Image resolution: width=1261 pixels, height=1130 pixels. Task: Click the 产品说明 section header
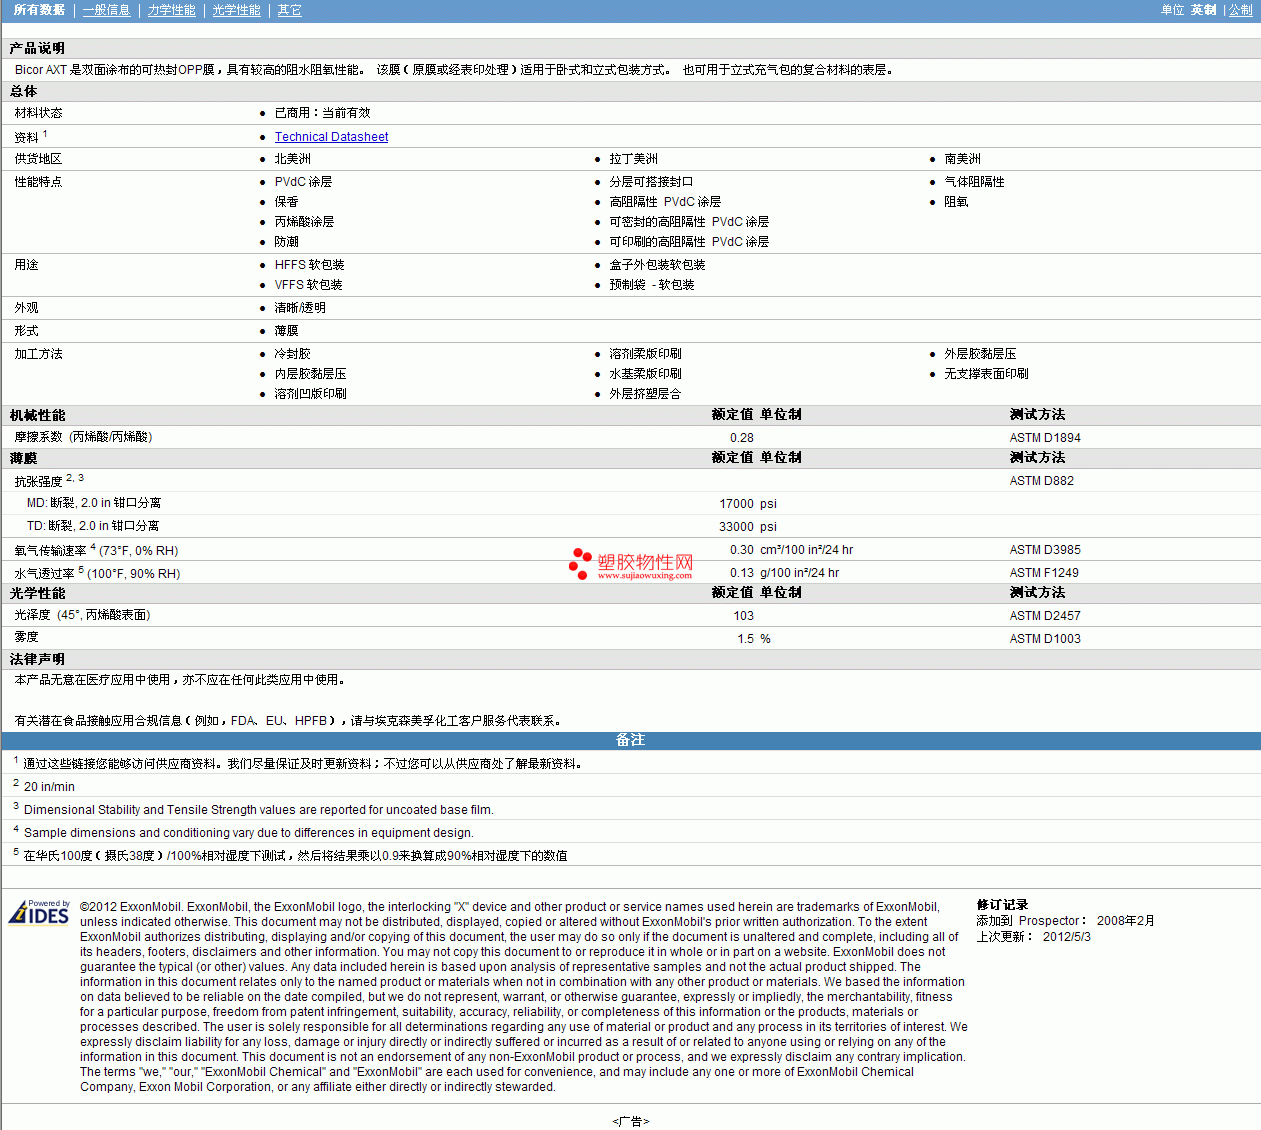click(x=37, y=48)
